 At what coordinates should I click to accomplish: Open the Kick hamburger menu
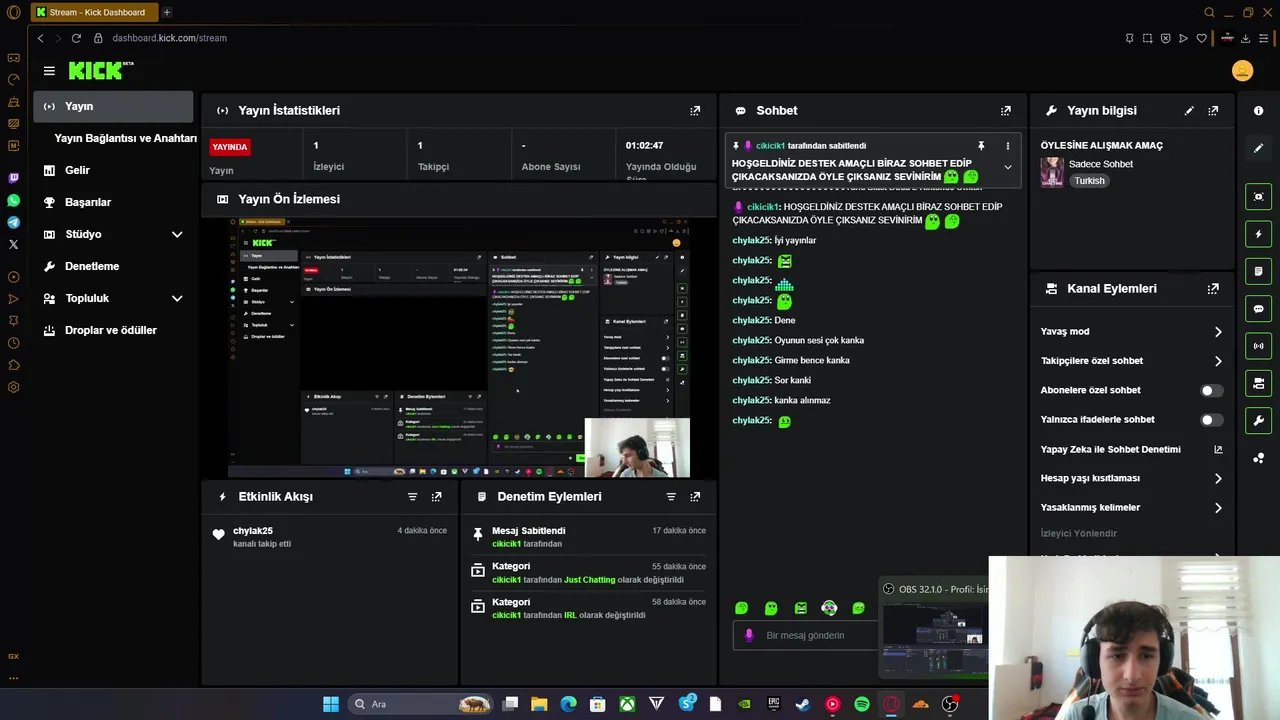click(x=49, y=71)
